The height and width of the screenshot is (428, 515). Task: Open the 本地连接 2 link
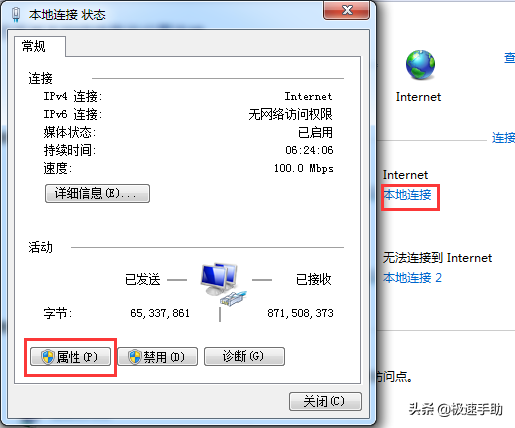pos(412,277)
